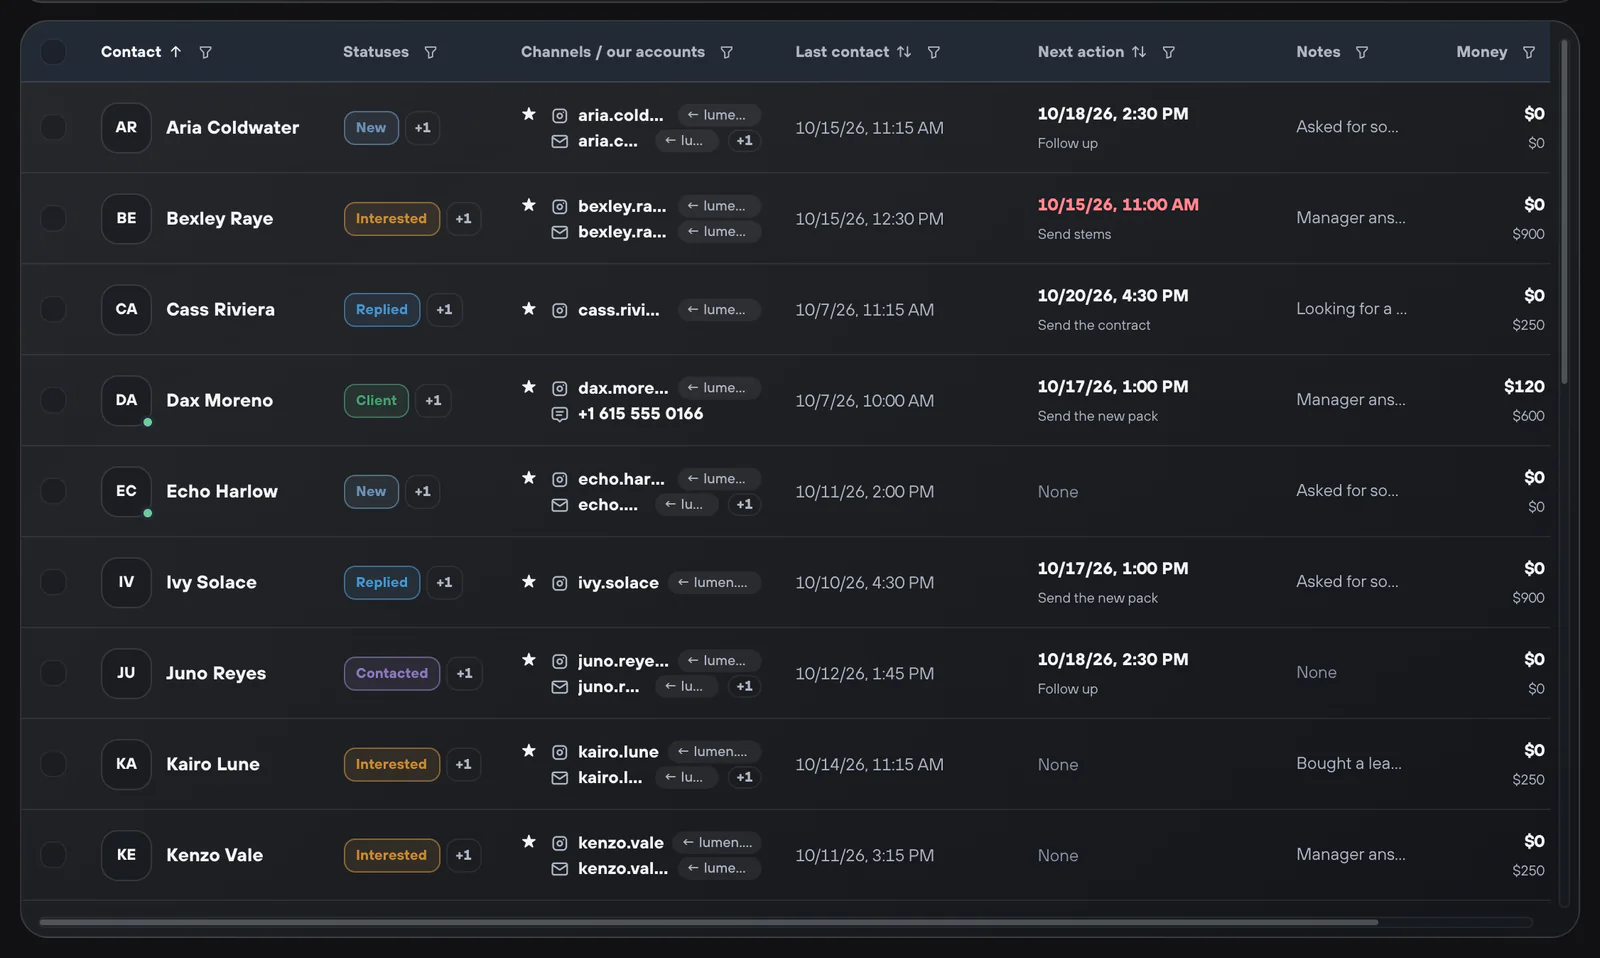The image size is (1600, 958).
Task: Sort by Next action using arrows icon
Action: (1139, 52)
